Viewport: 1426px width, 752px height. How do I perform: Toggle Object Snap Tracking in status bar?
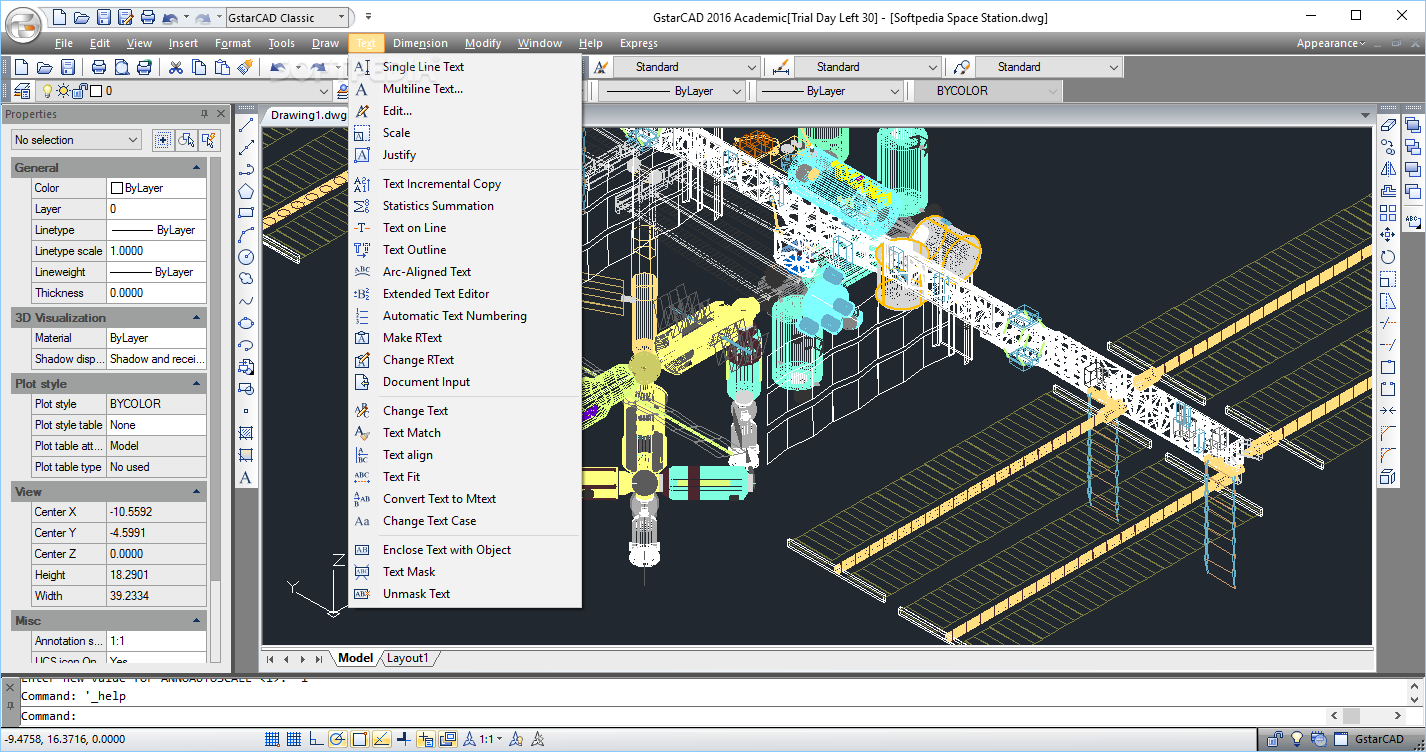[381, 740]
